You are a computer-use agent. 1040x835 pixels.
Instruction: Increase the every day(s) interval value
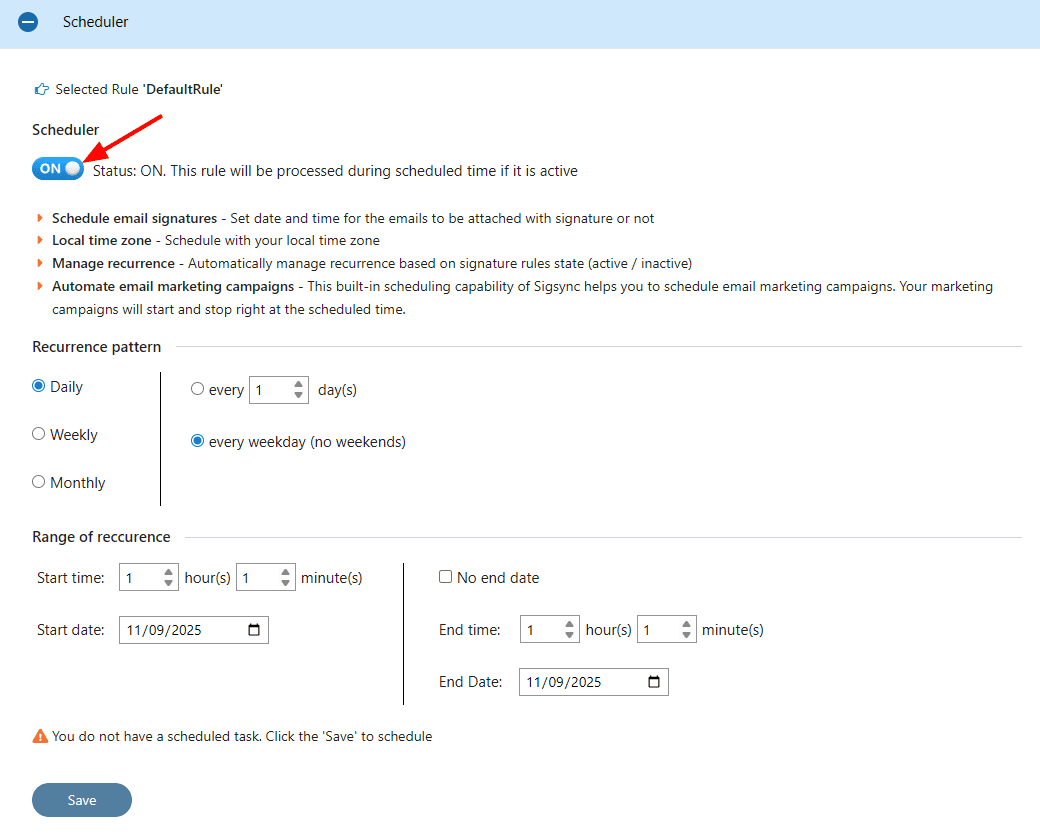click(299, 384)
